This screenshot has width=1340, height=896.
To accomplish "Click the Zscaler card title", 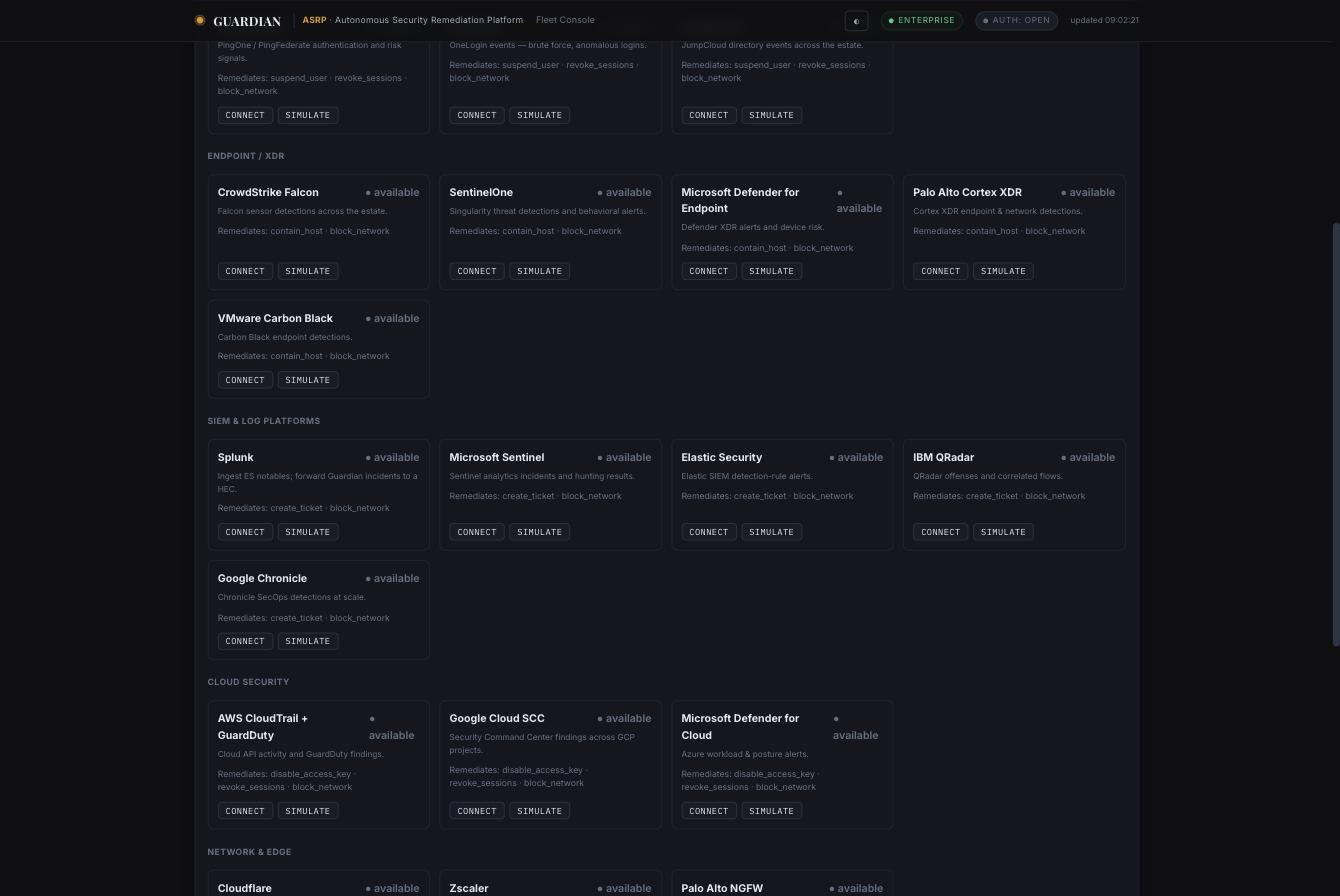I will point(469,888).
